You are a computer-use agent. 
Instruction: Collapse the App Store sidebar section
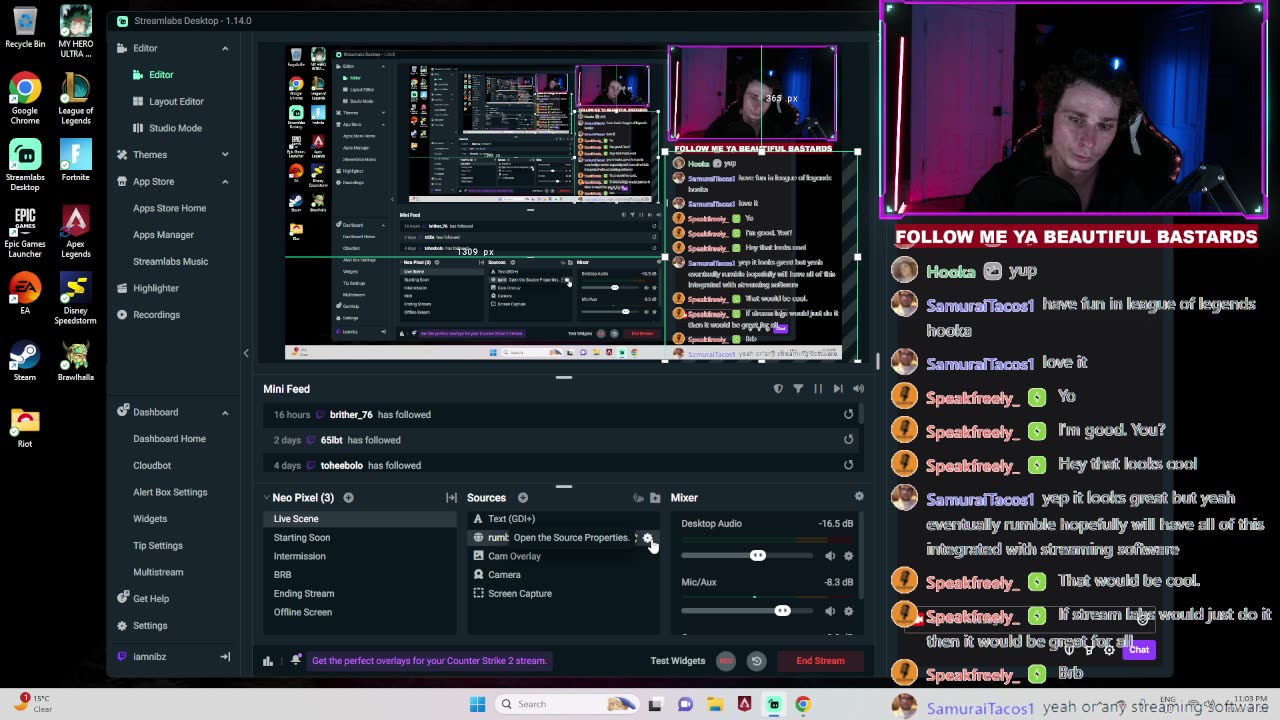(225, 181)
